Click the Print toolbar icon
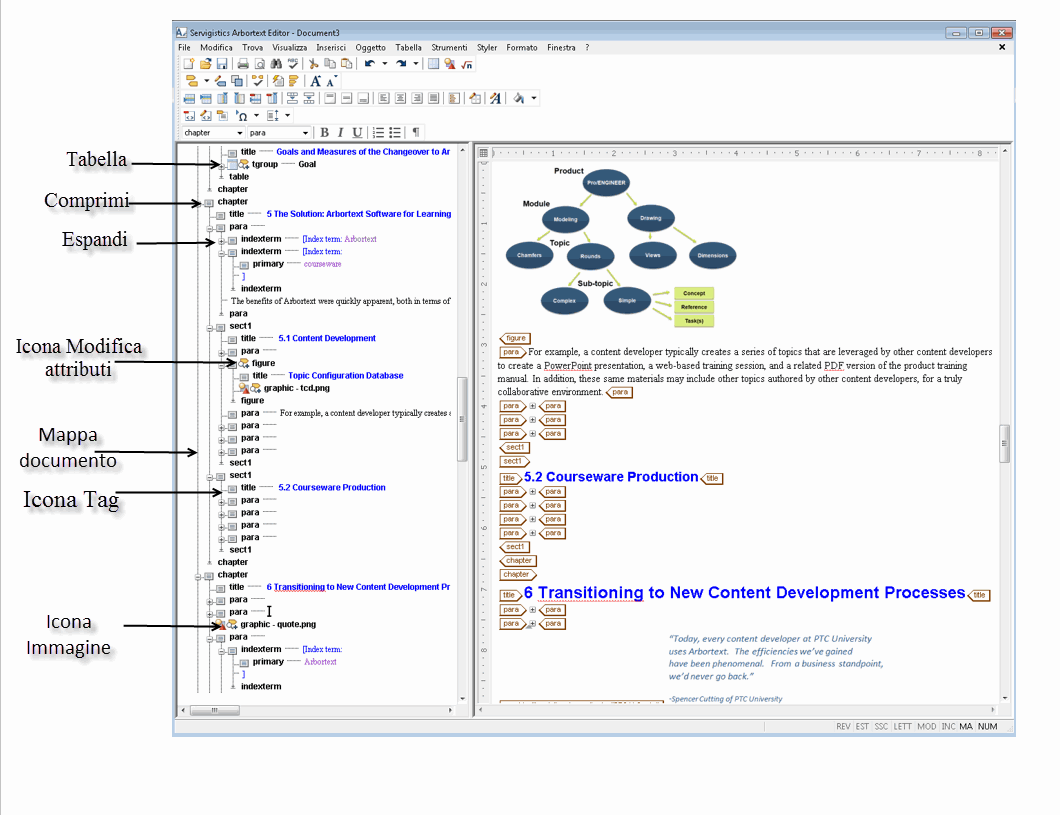The height and width of the screenshot is (815, 1060). [x=243, y=64]
